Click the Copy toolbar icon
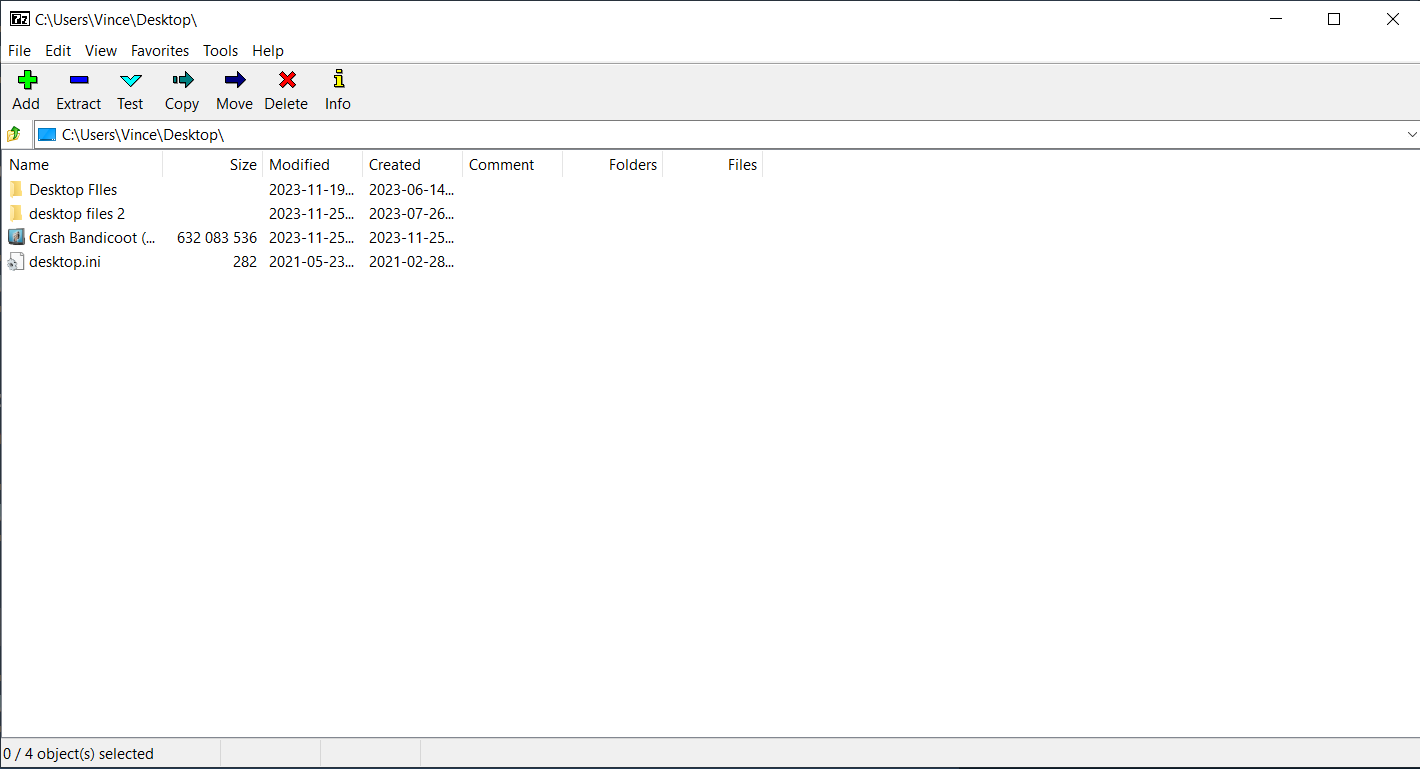This screenshot has width=1420, height=769. tap(181, 89)
